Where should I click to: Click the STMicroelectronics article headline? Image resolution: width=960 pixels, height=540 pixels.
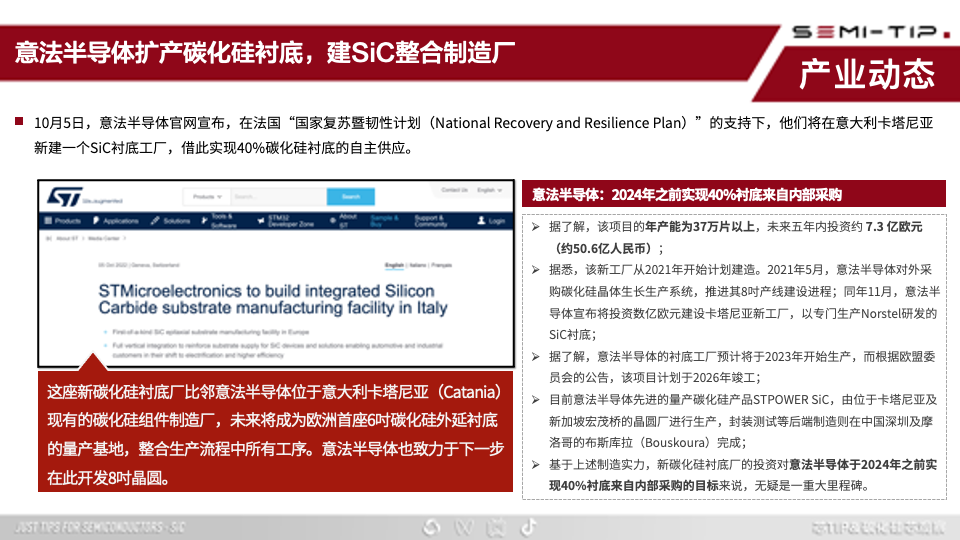pos(272,299)
